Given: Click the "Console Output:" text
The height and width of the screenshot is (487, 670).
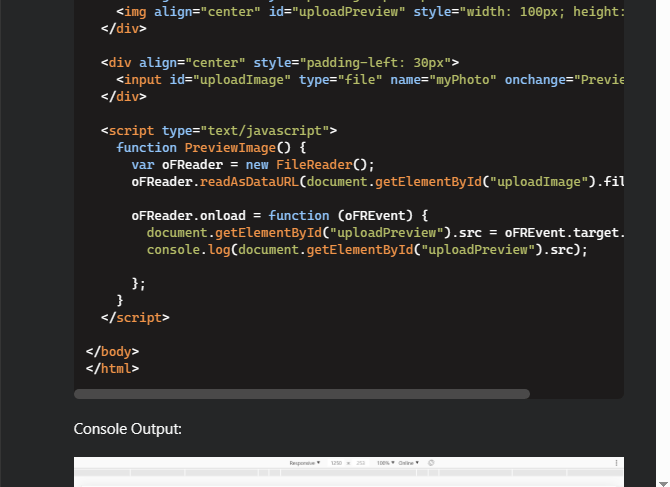Looking at the screenshot, I should (x=127, y=429).
